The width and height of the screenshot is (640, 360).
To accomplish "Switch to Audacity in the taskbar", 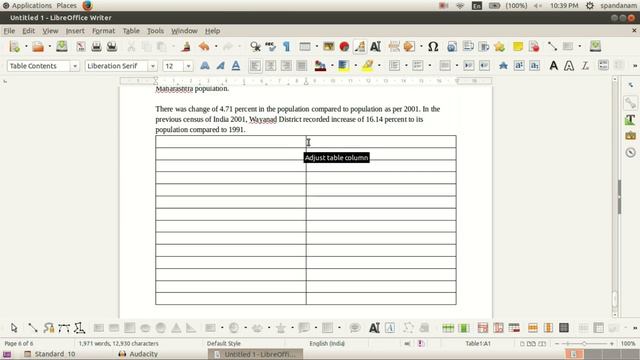I will pyautogui.click(x=138, y=354).
